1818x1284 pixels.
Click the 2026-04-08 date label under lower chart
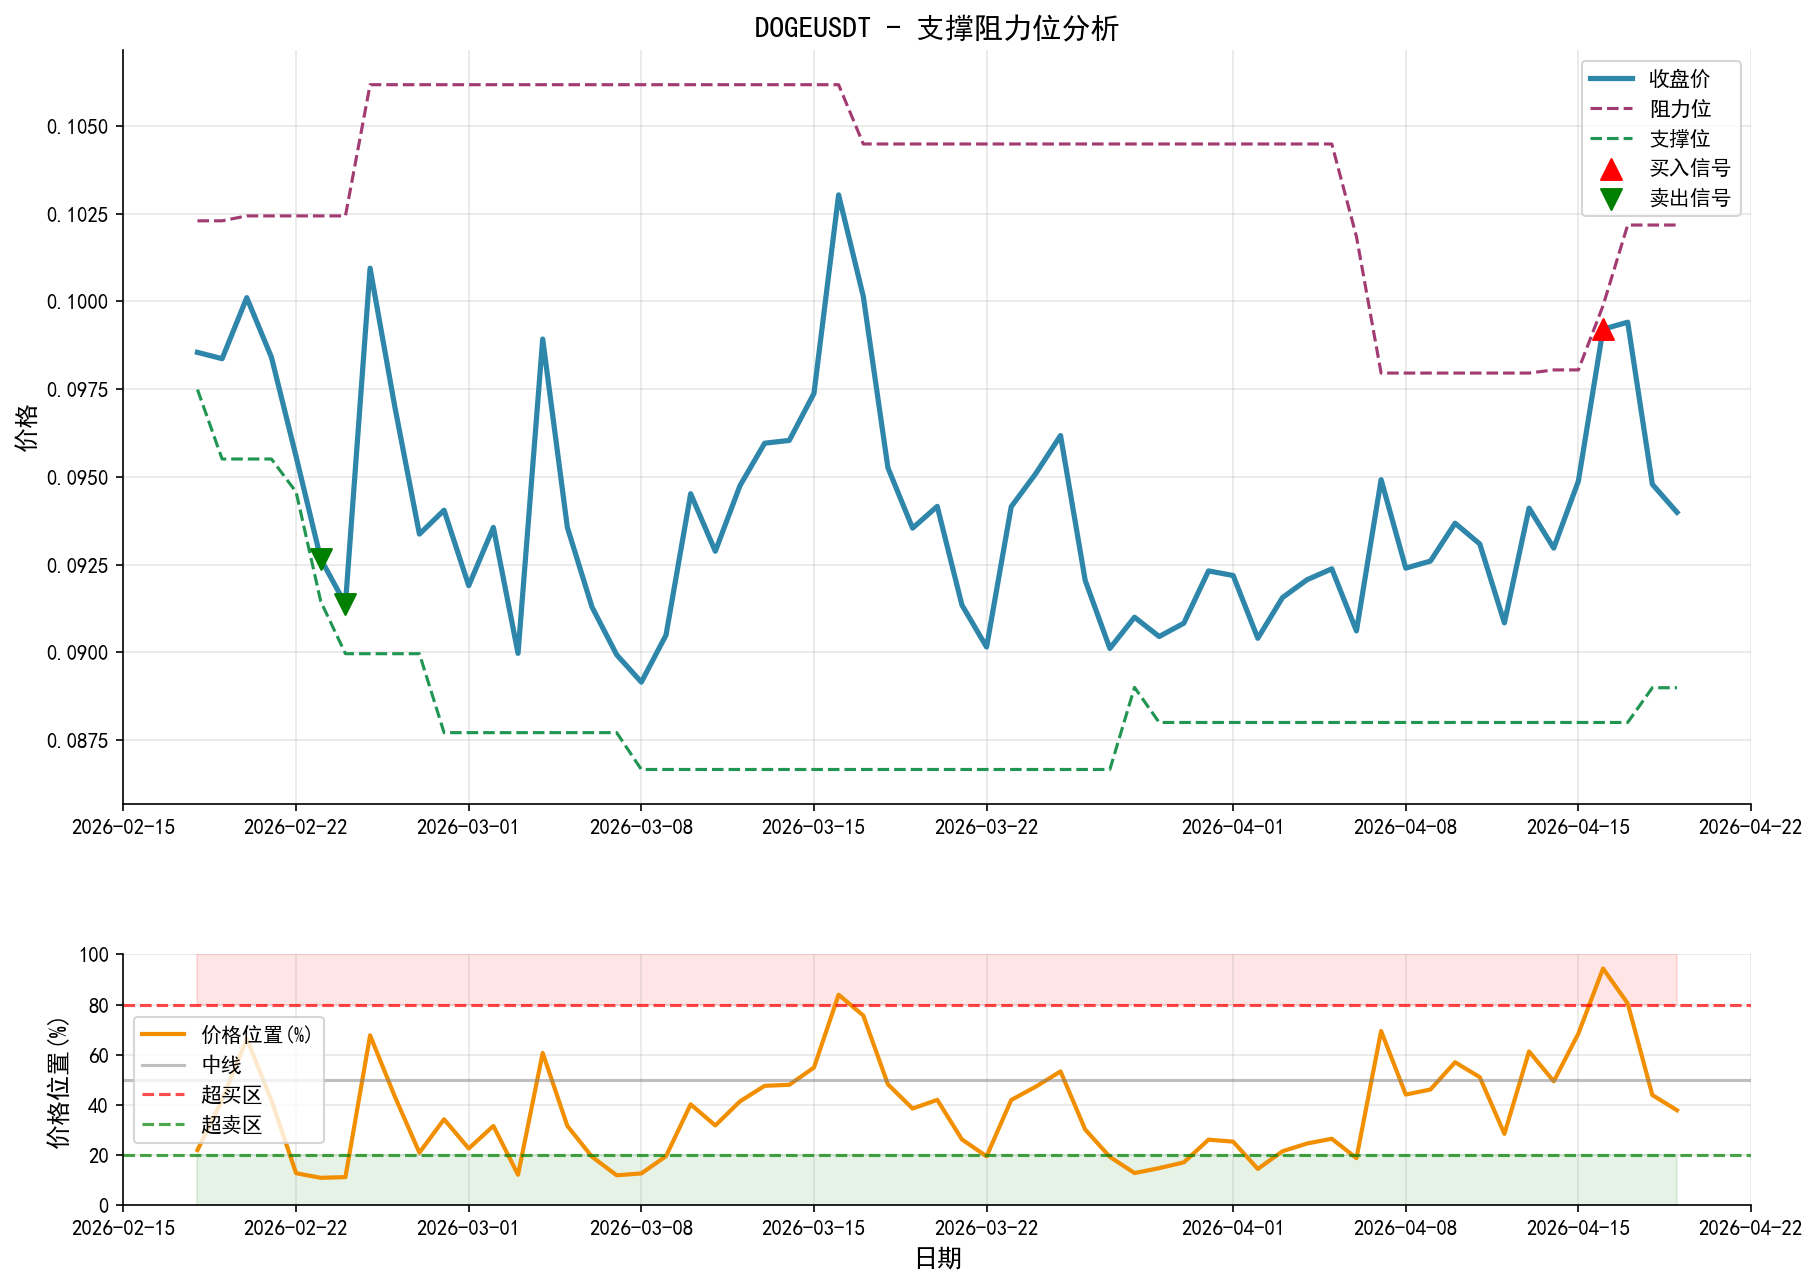(x=1405, y=1228)
